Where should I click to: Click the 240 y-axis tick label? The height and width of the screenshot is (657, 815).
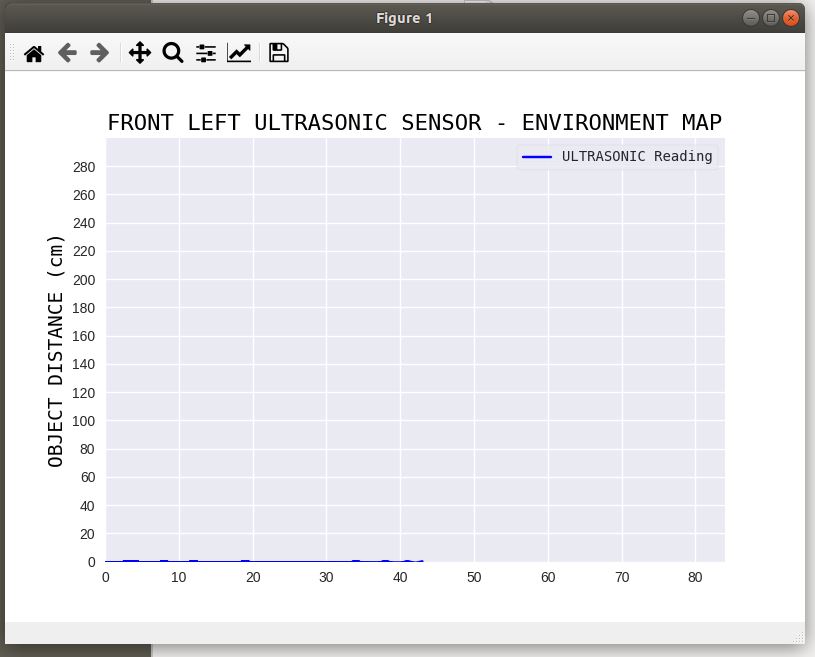pos(84,224)
